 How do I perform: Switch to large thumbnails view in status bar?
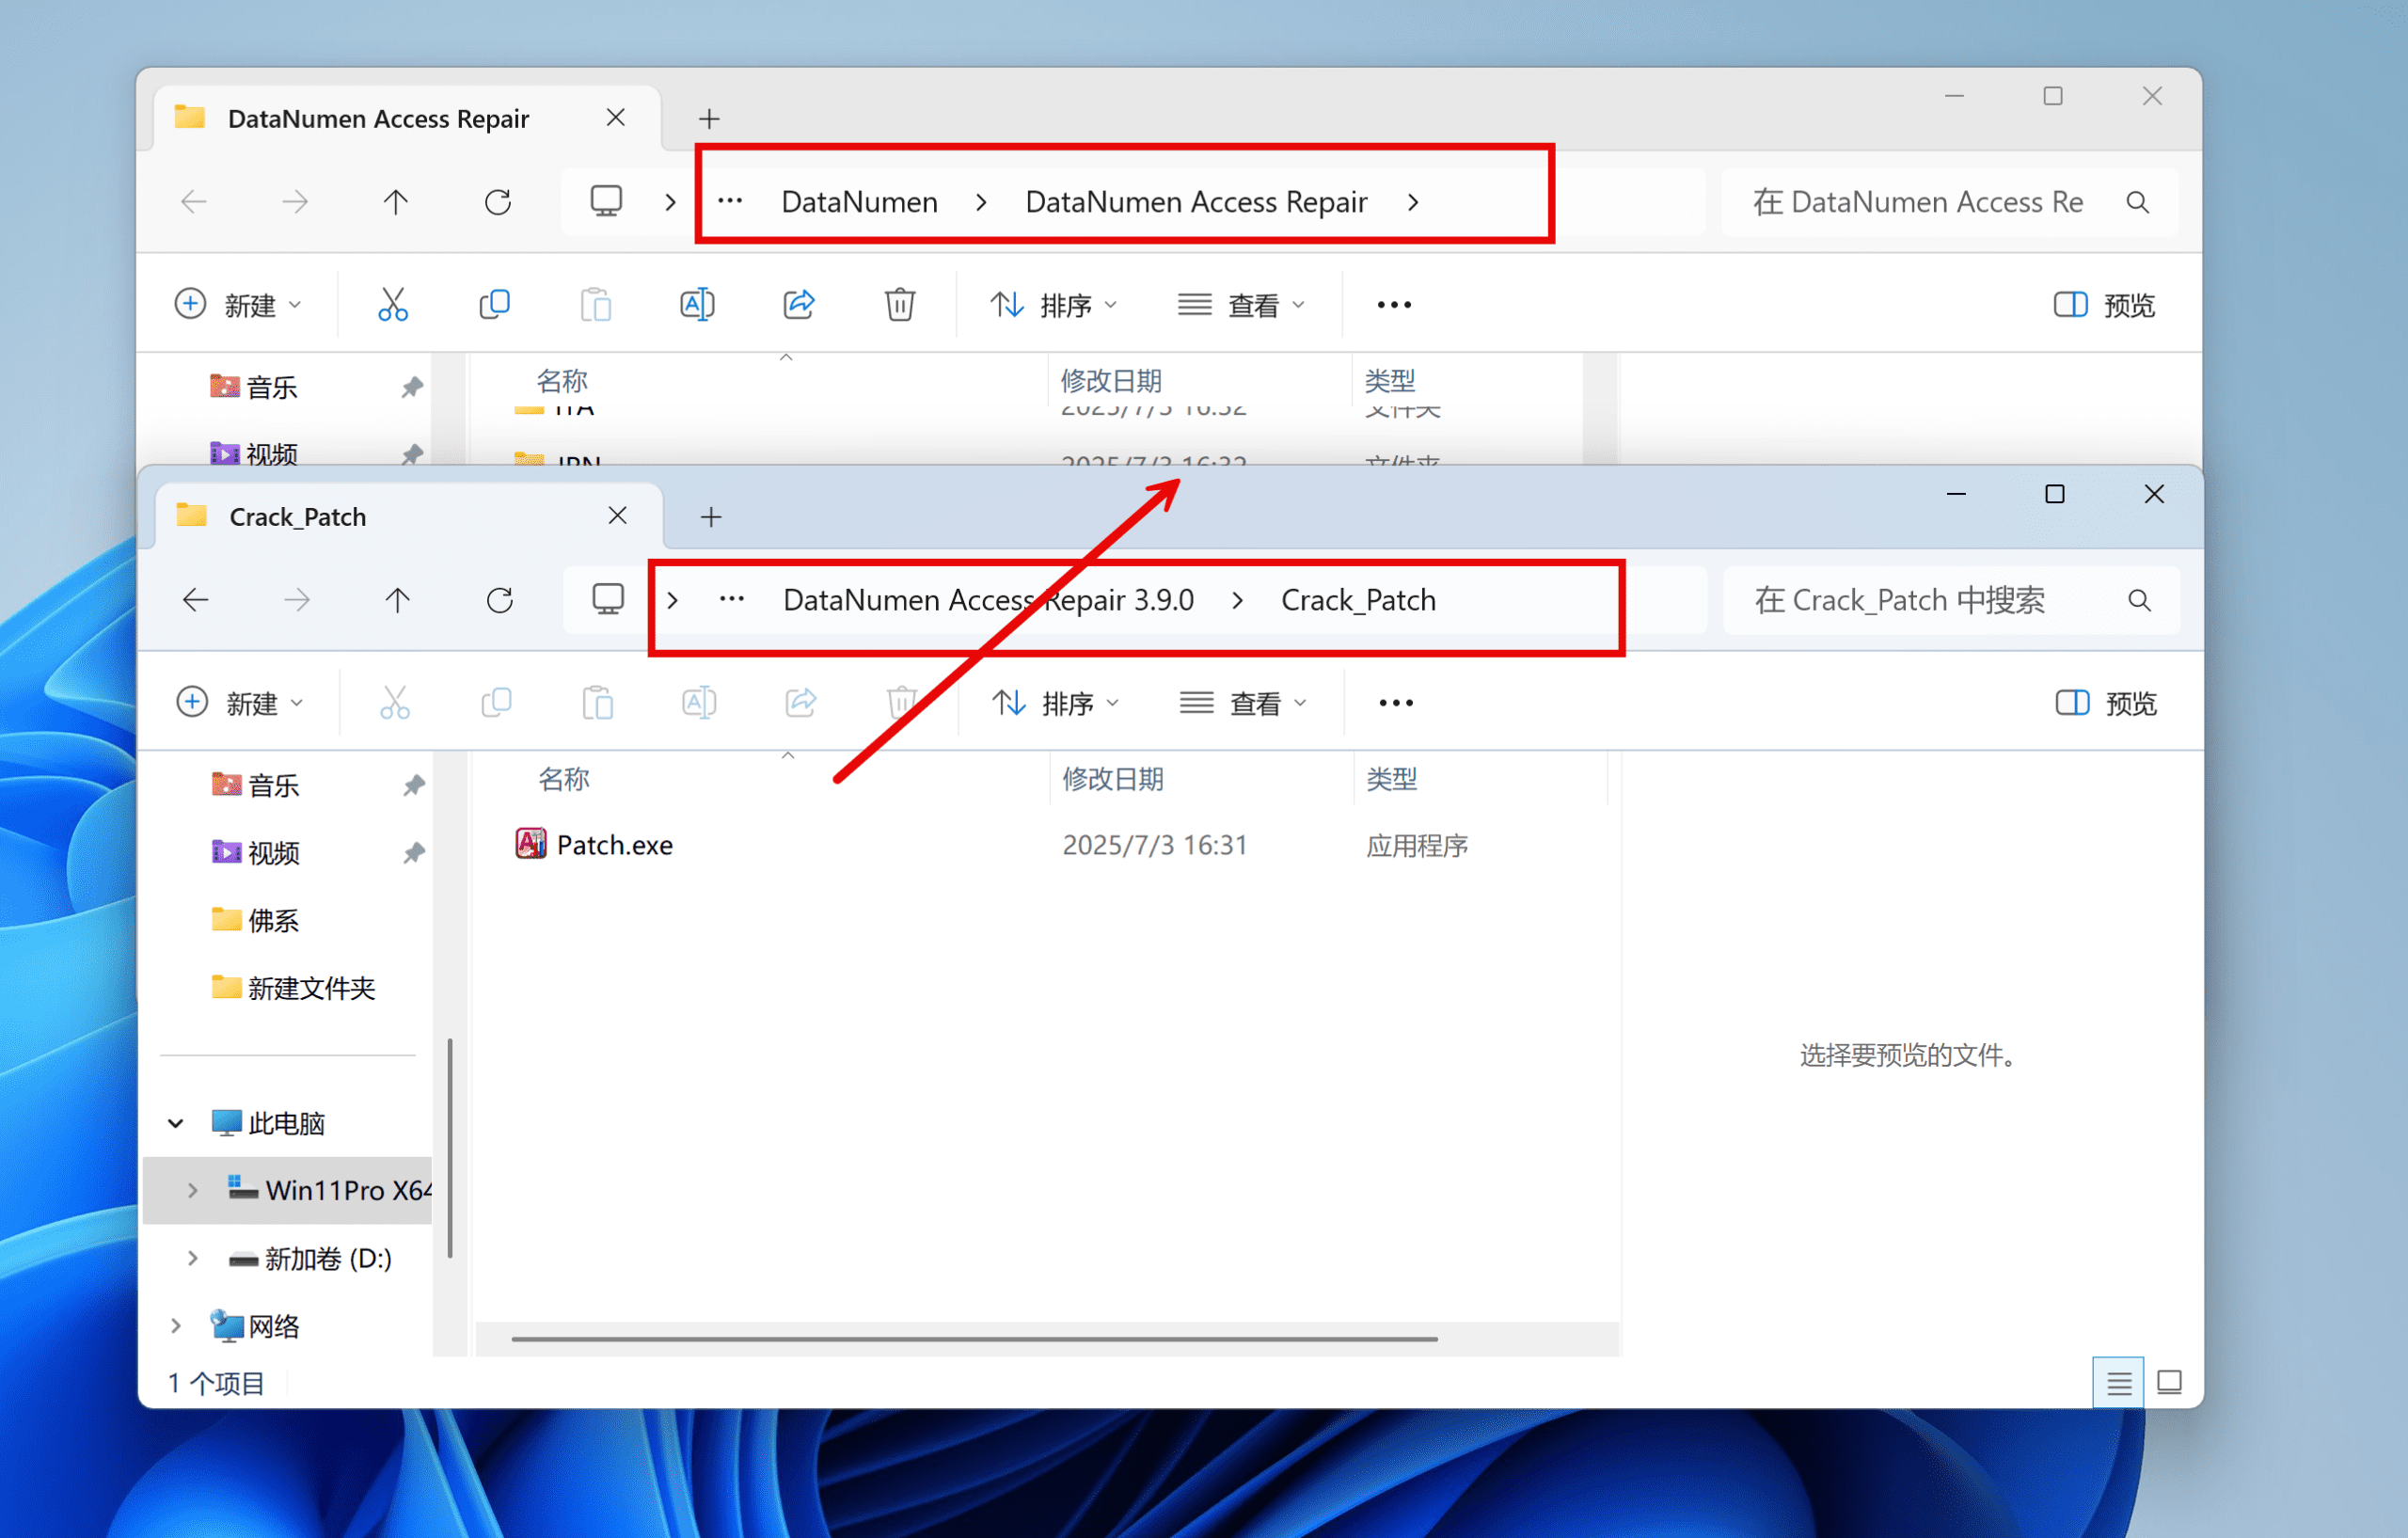[x=2169, y=1382]
